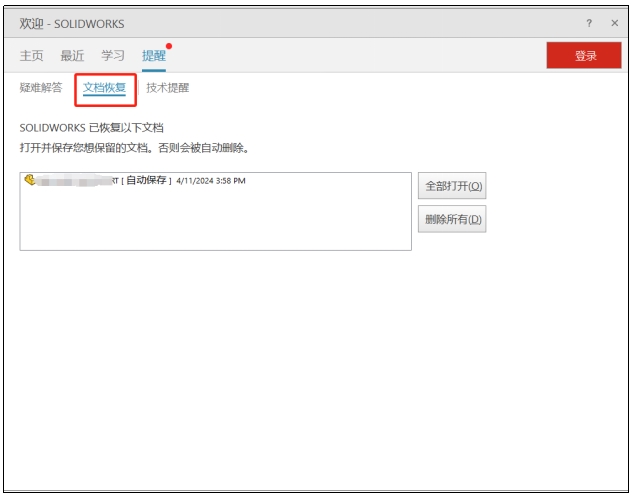The width and height of the screenshot is (634, 496).
Task: Open the 疑难解答 sub-tab
Action: coord(41,87)
